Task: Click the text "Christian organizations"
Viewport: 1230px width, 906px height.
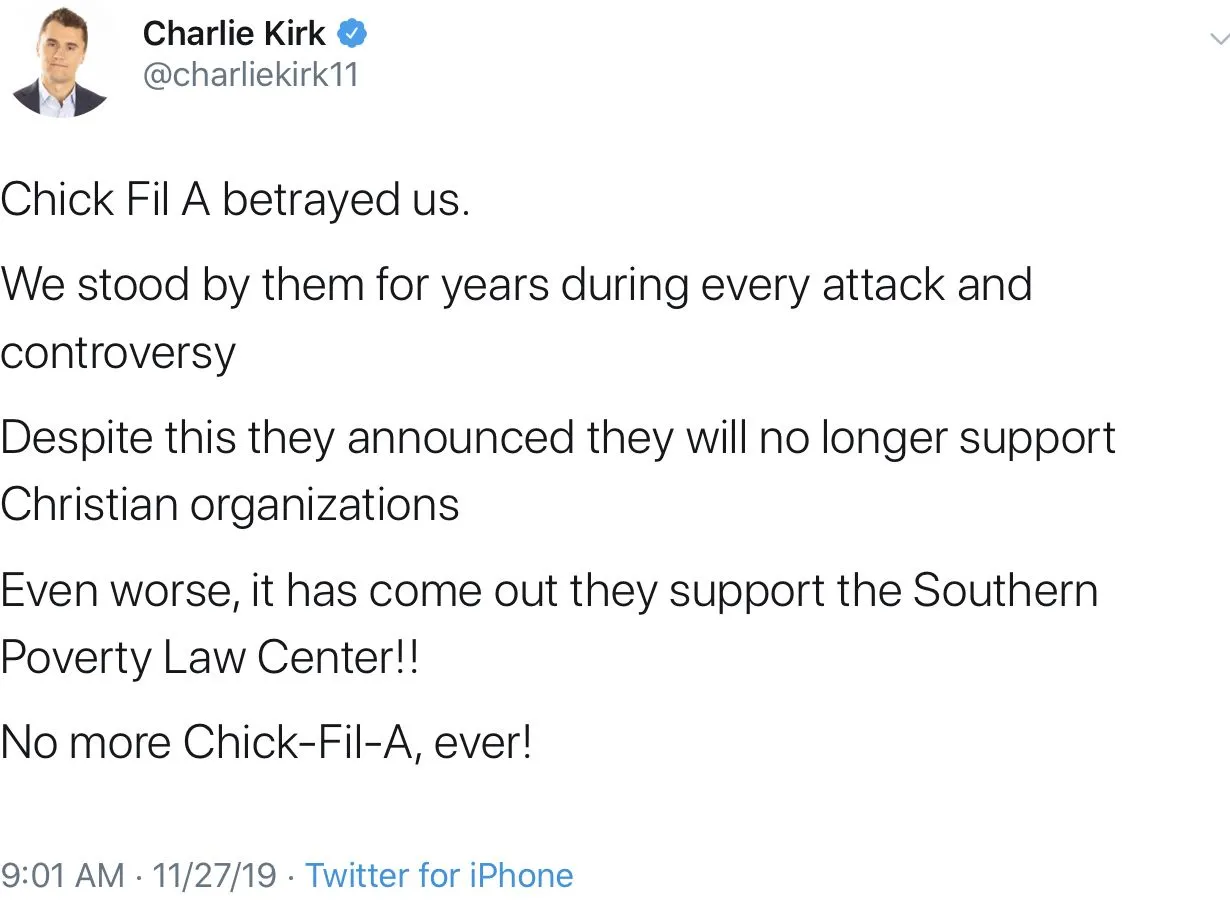Action: pyautogui.click(x=229, y=504)
